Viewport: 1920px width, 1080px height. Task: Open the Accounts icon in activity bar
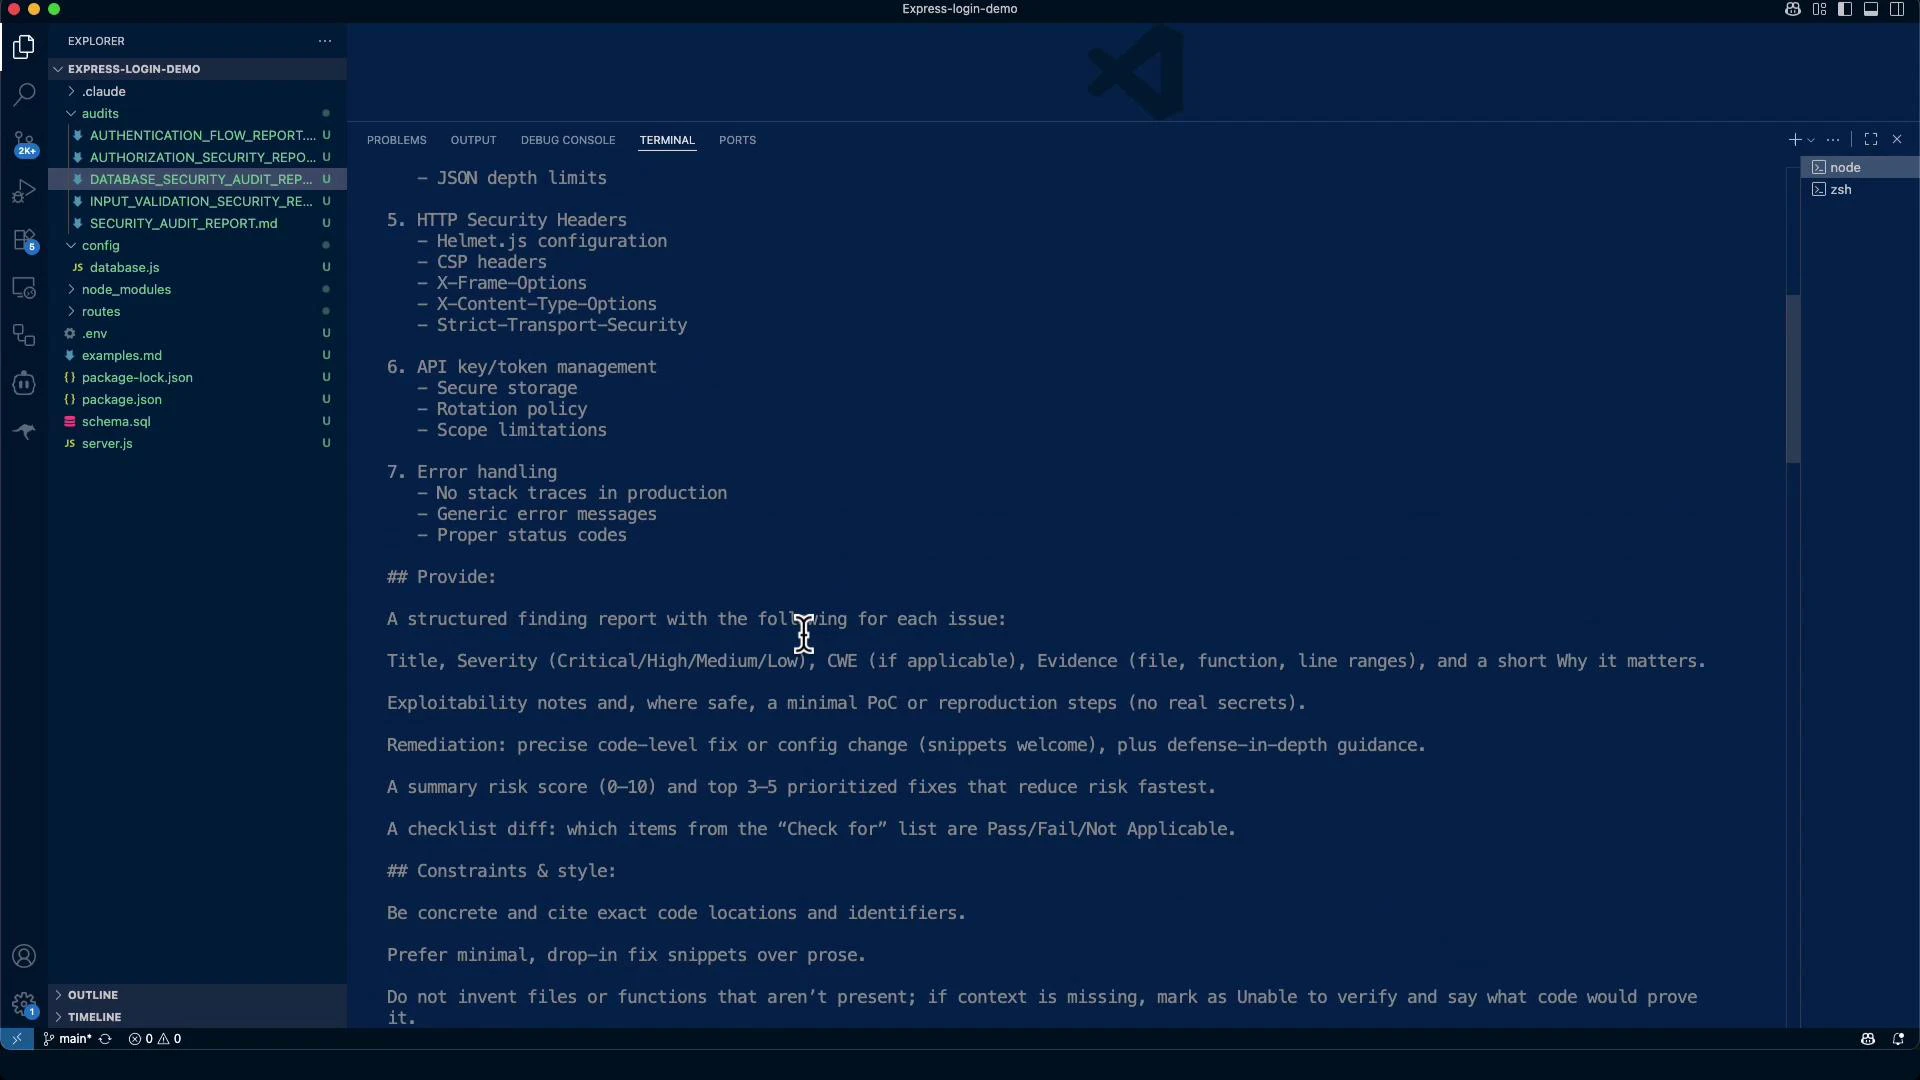tap(24, 956)
